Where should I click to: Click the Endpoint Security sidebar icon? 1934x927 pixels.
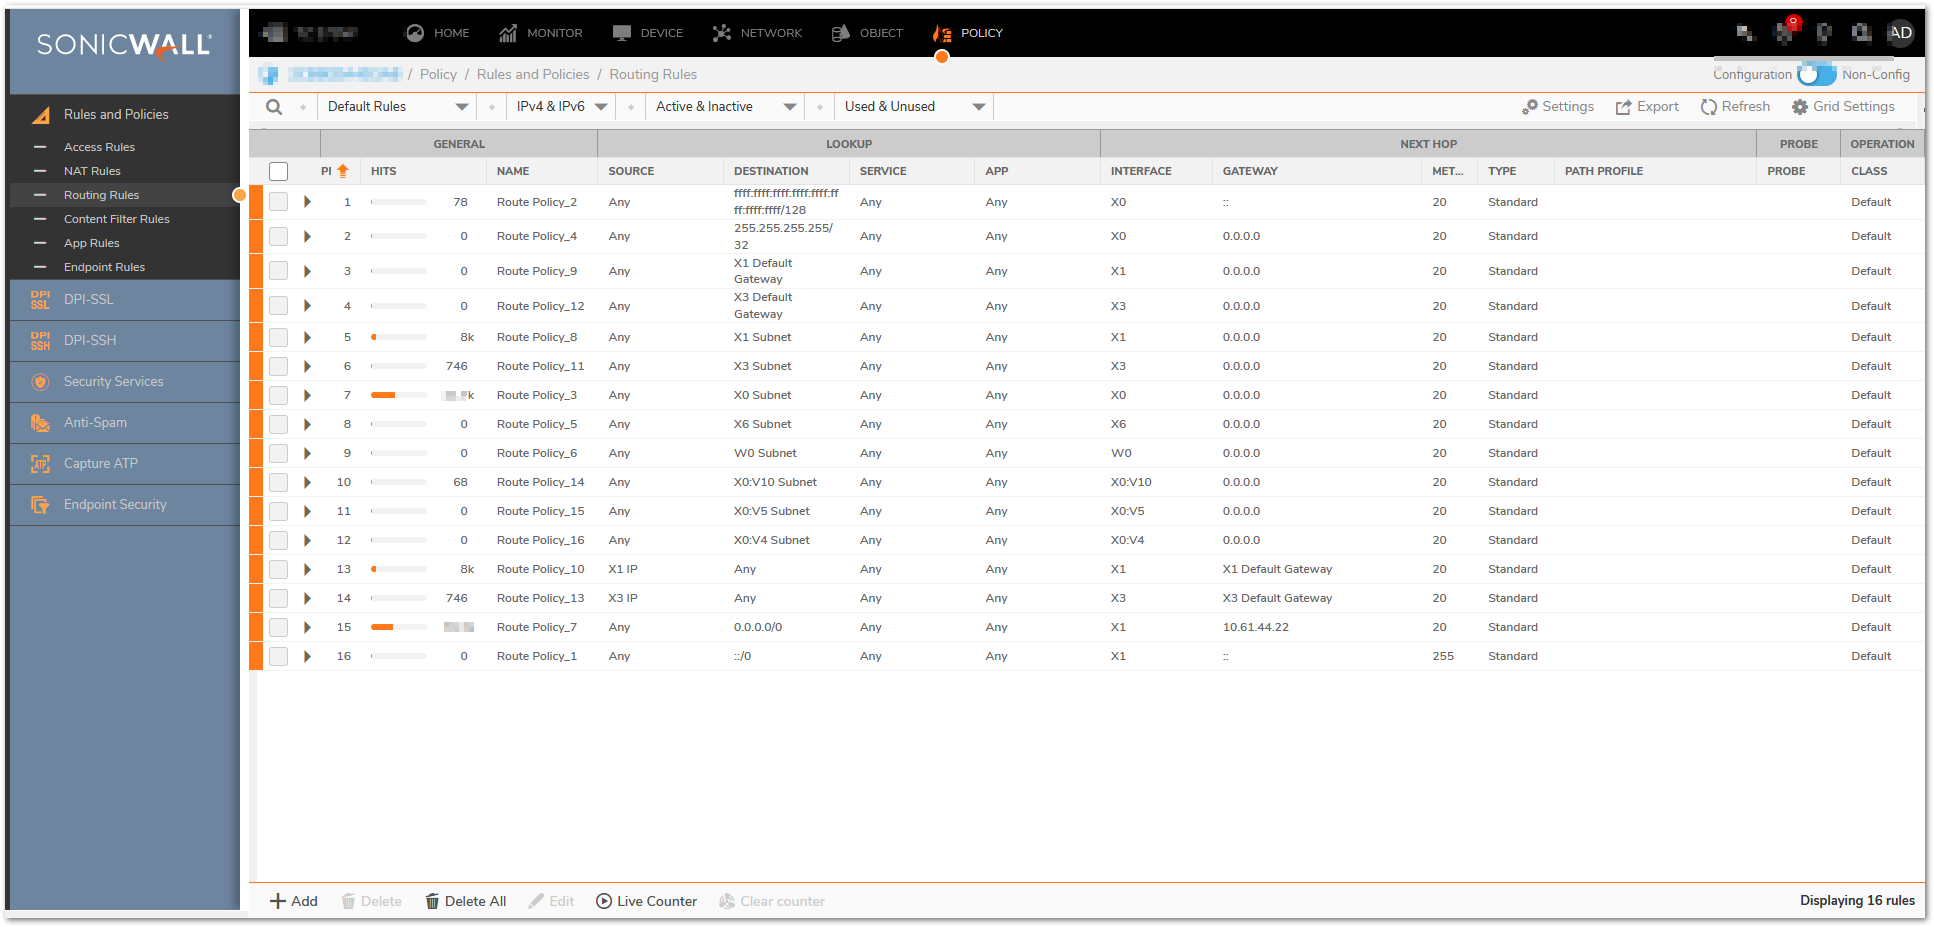click(40, 505)
